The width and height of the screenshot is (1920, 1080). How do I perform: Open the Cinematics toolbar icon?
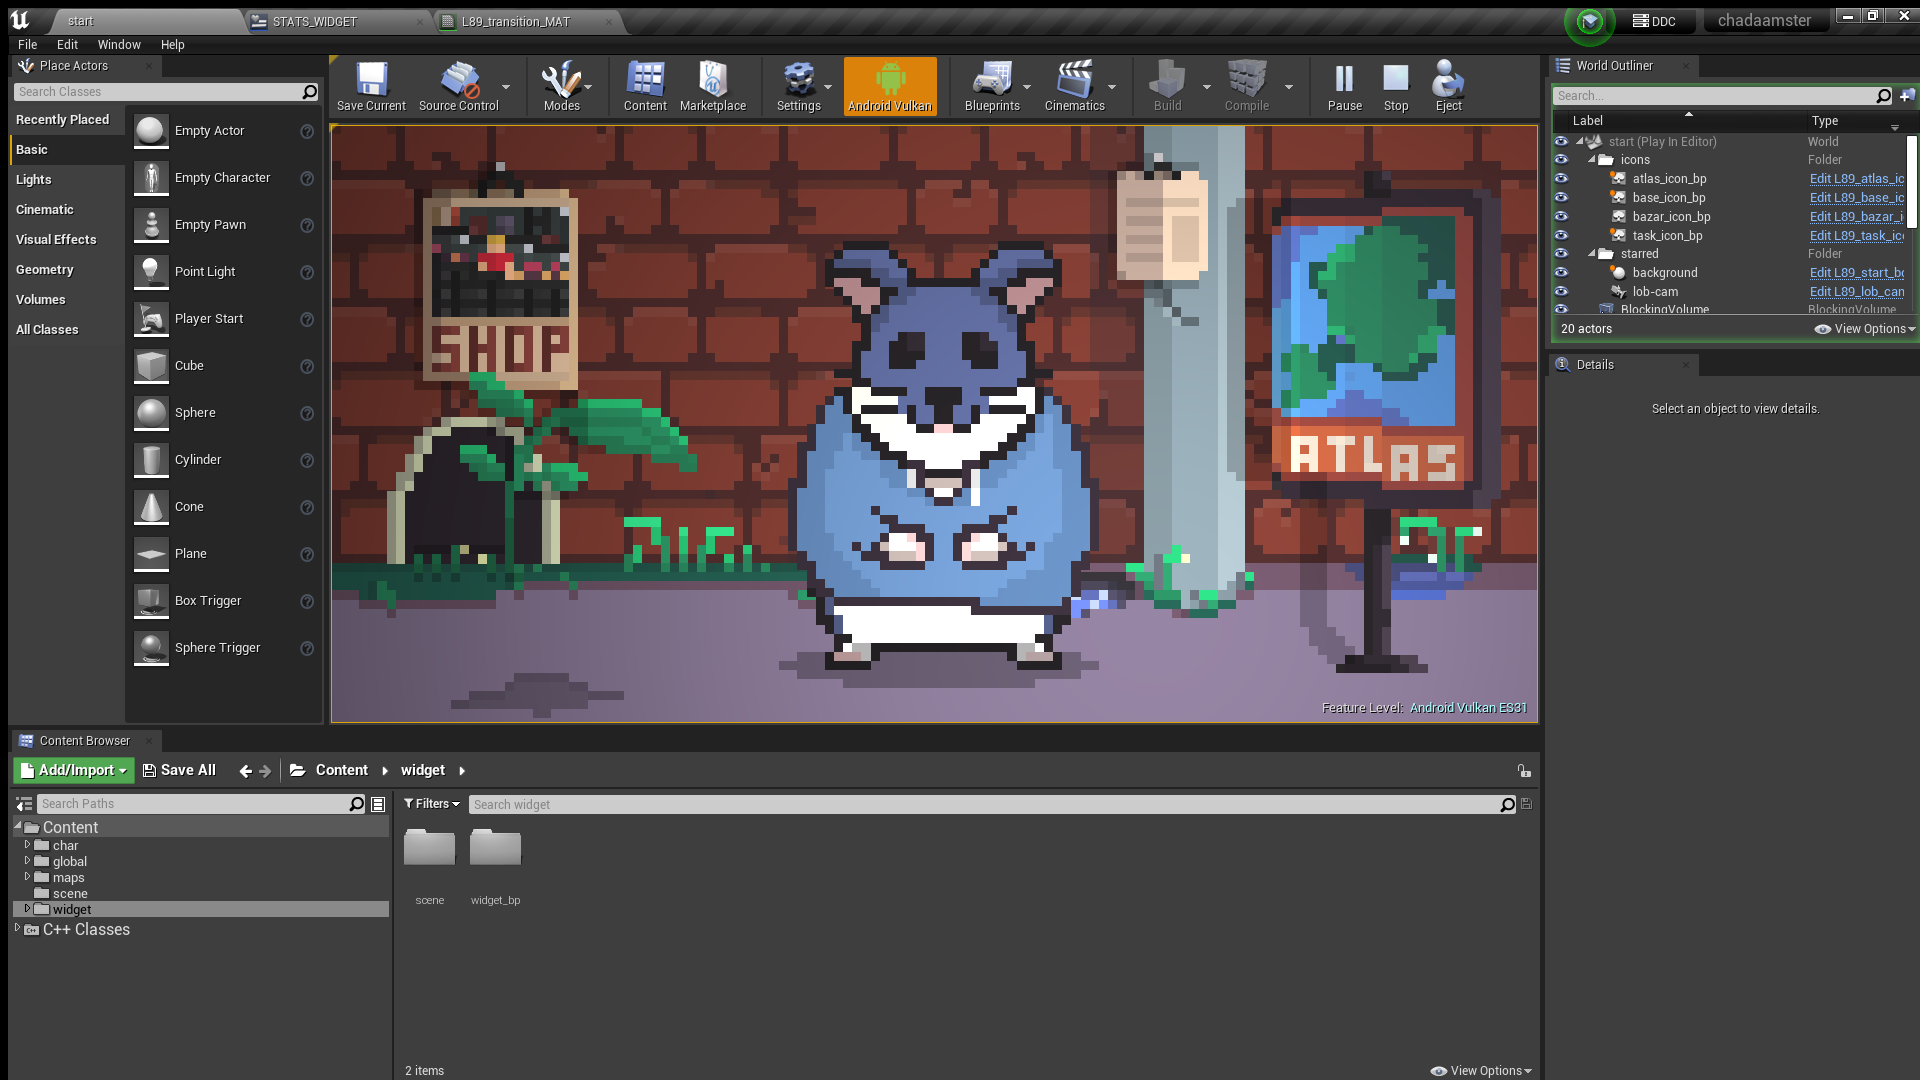tap(1074, 86)
